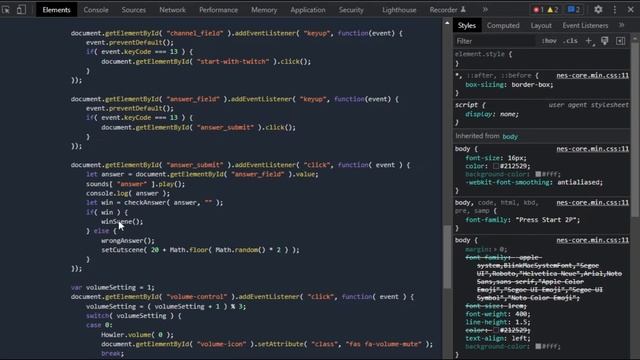This screenshot has height=360, width=640.
Task: Toggle the .cls class editor button
Action: 570,41
